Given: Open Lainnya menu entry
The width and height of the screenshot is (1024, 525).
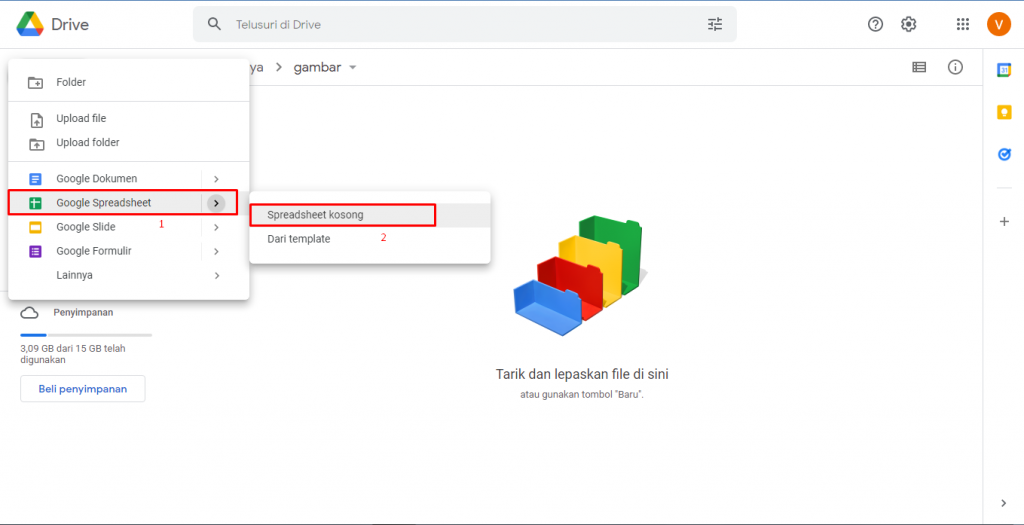Looking at the screenshot, I should point(129,276).
